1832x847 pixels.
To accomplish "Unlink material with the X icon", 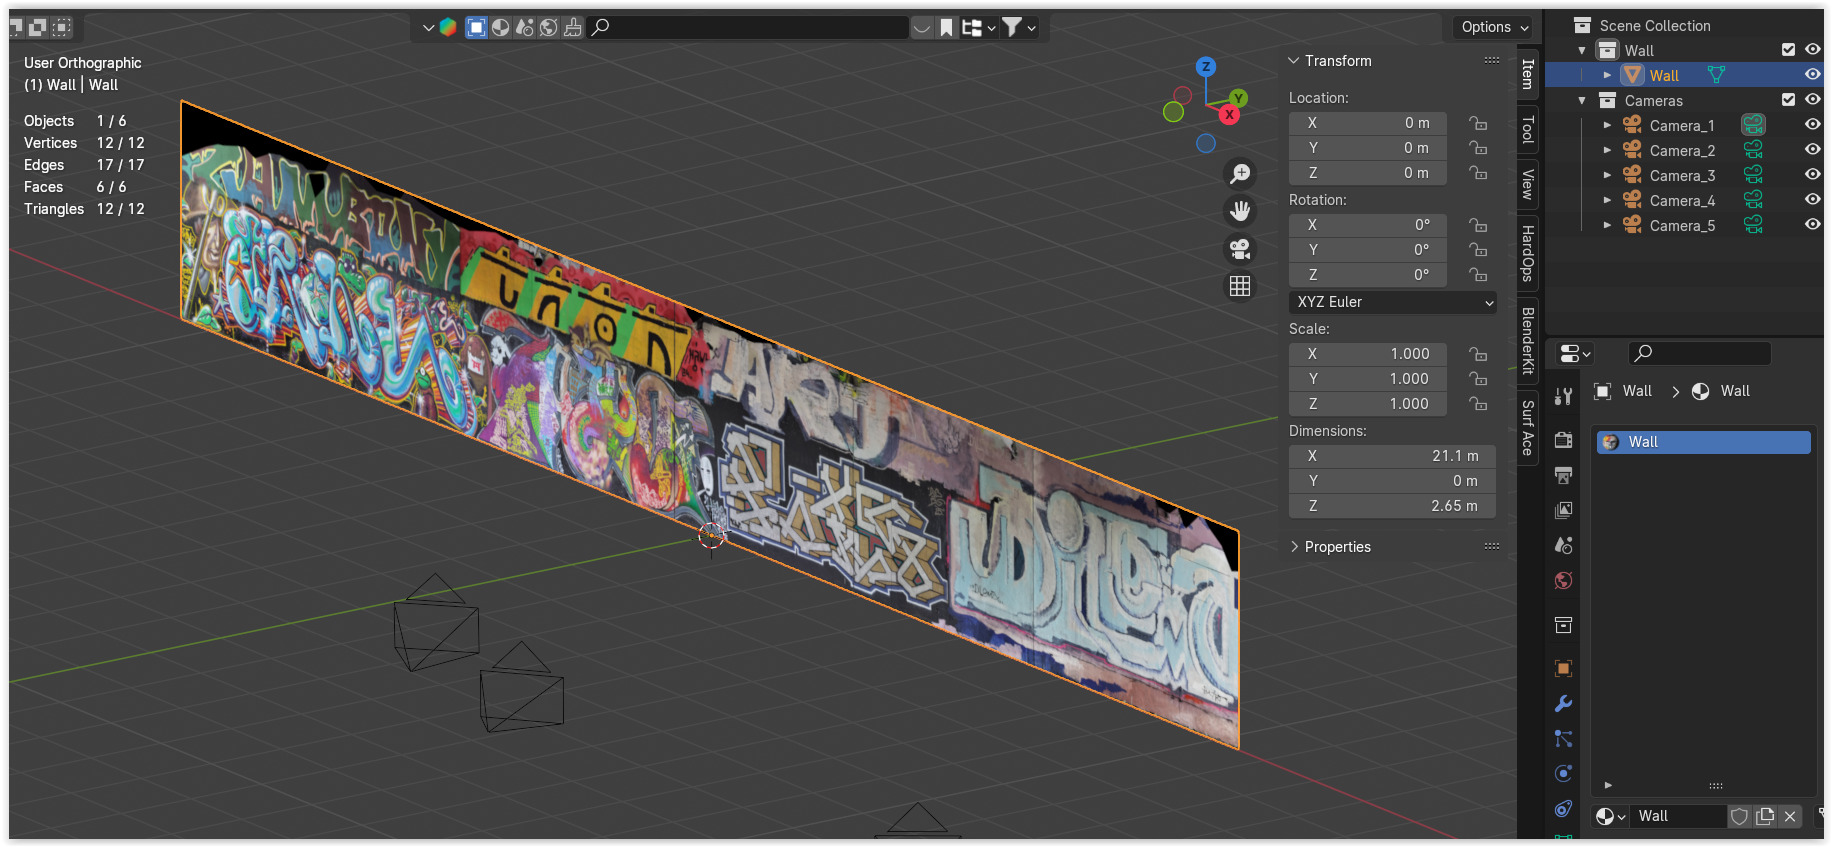I will coord(1790,816).
